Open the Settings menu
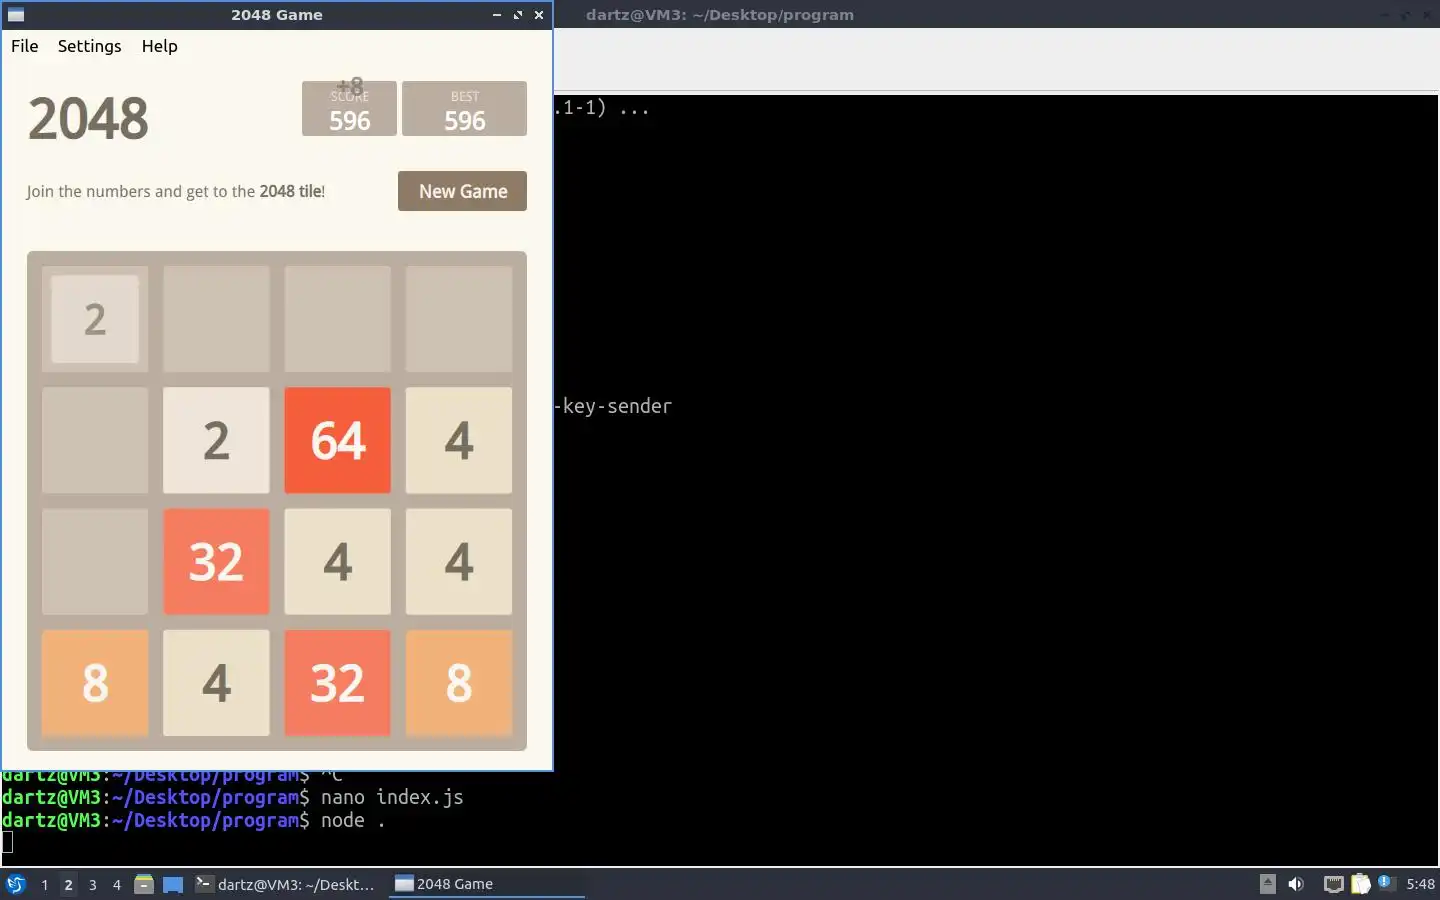Viewport: 1440px width, 900px height. coord(89,46)
